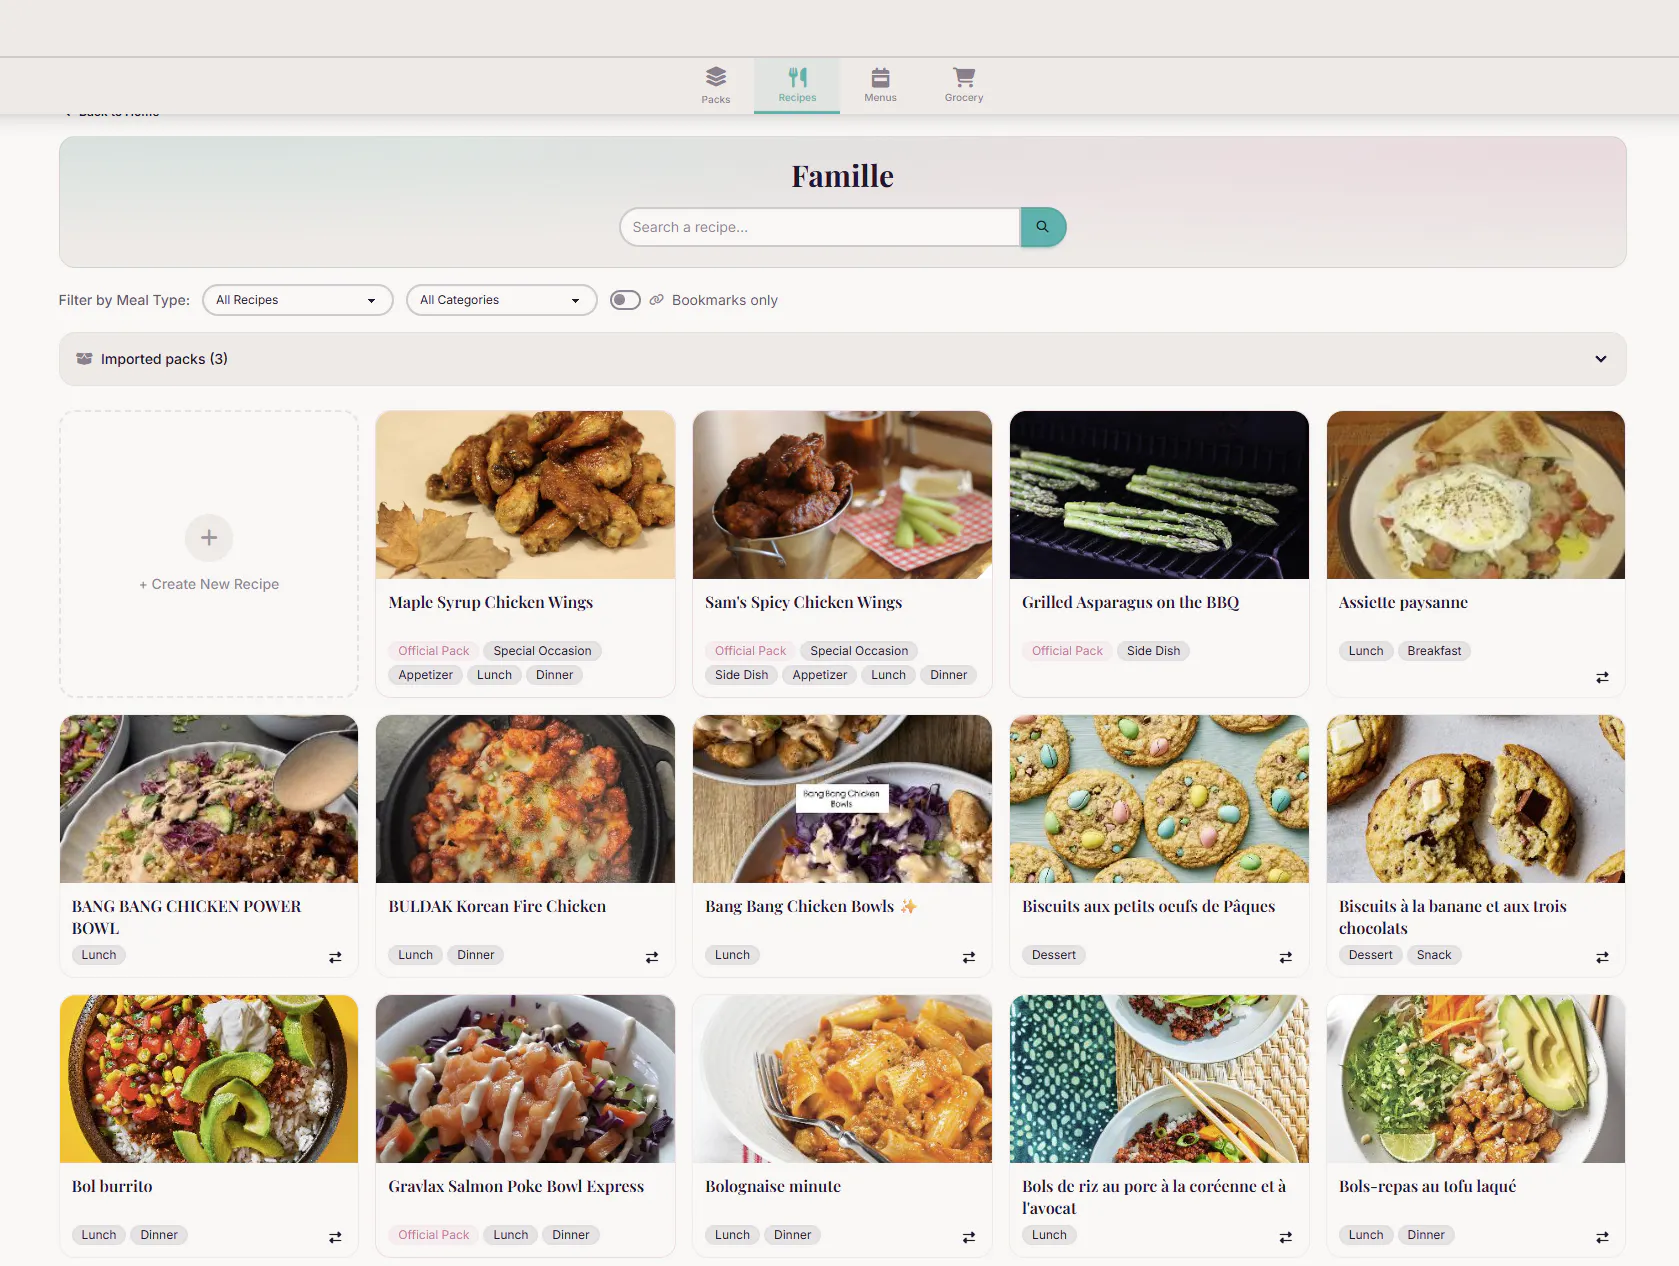This screenshot has height=1266, width=1679.
Task: Open Gravlax Salmon Poke Bowl Express title
Action: pyautogui.click(x=516, y=1186)
